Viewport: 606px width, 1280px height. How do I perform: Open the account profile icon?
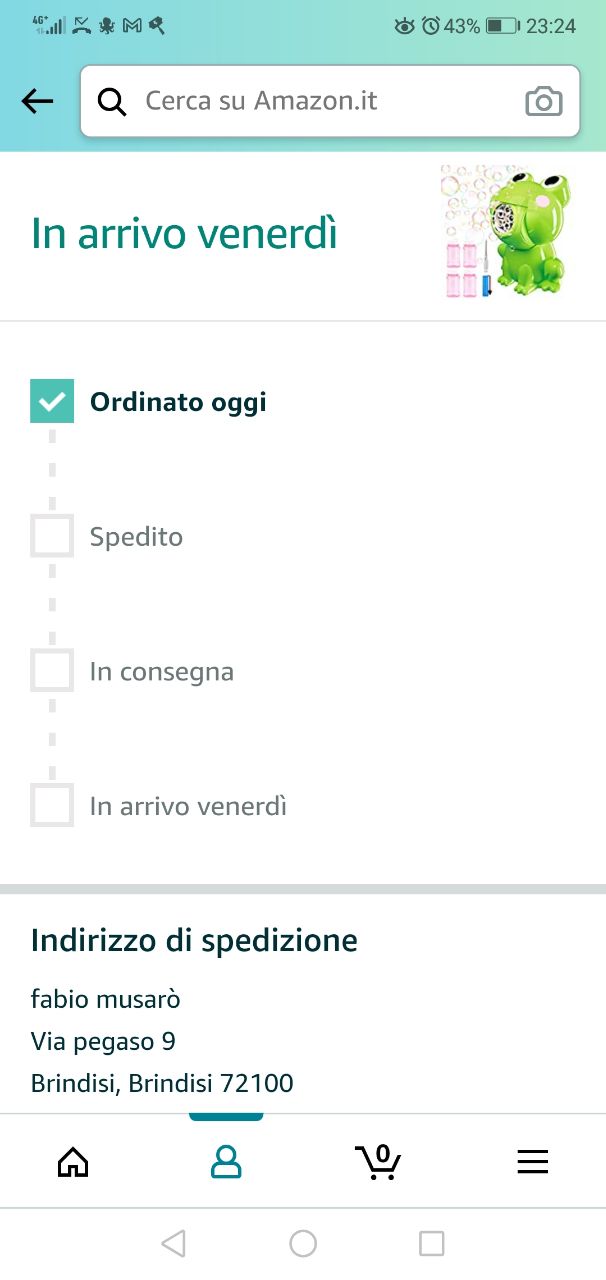pyautogui.click(x=226, y=1162)
